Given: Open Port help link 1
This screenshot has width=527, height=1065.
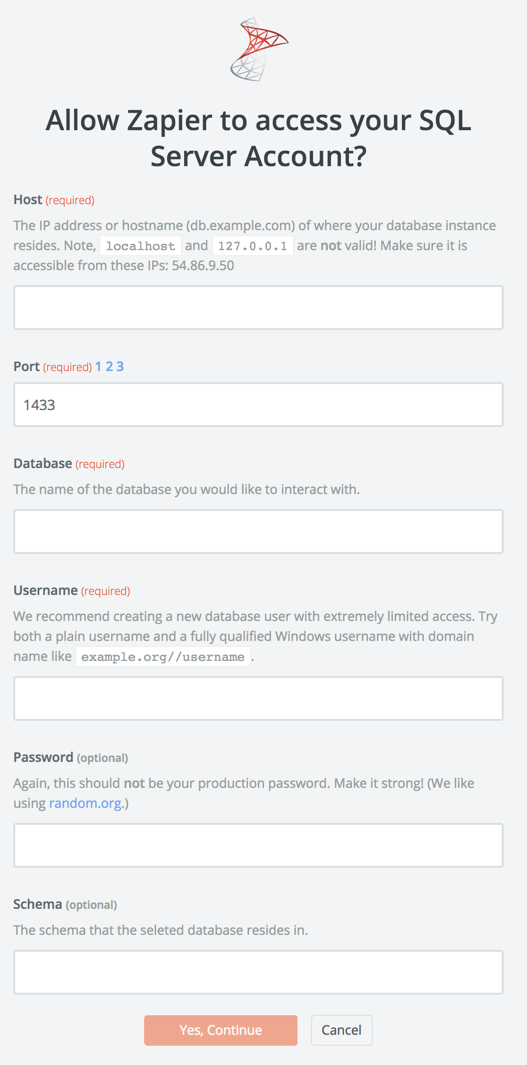Looking at the screenshot, I should click(x=98, y=367).
